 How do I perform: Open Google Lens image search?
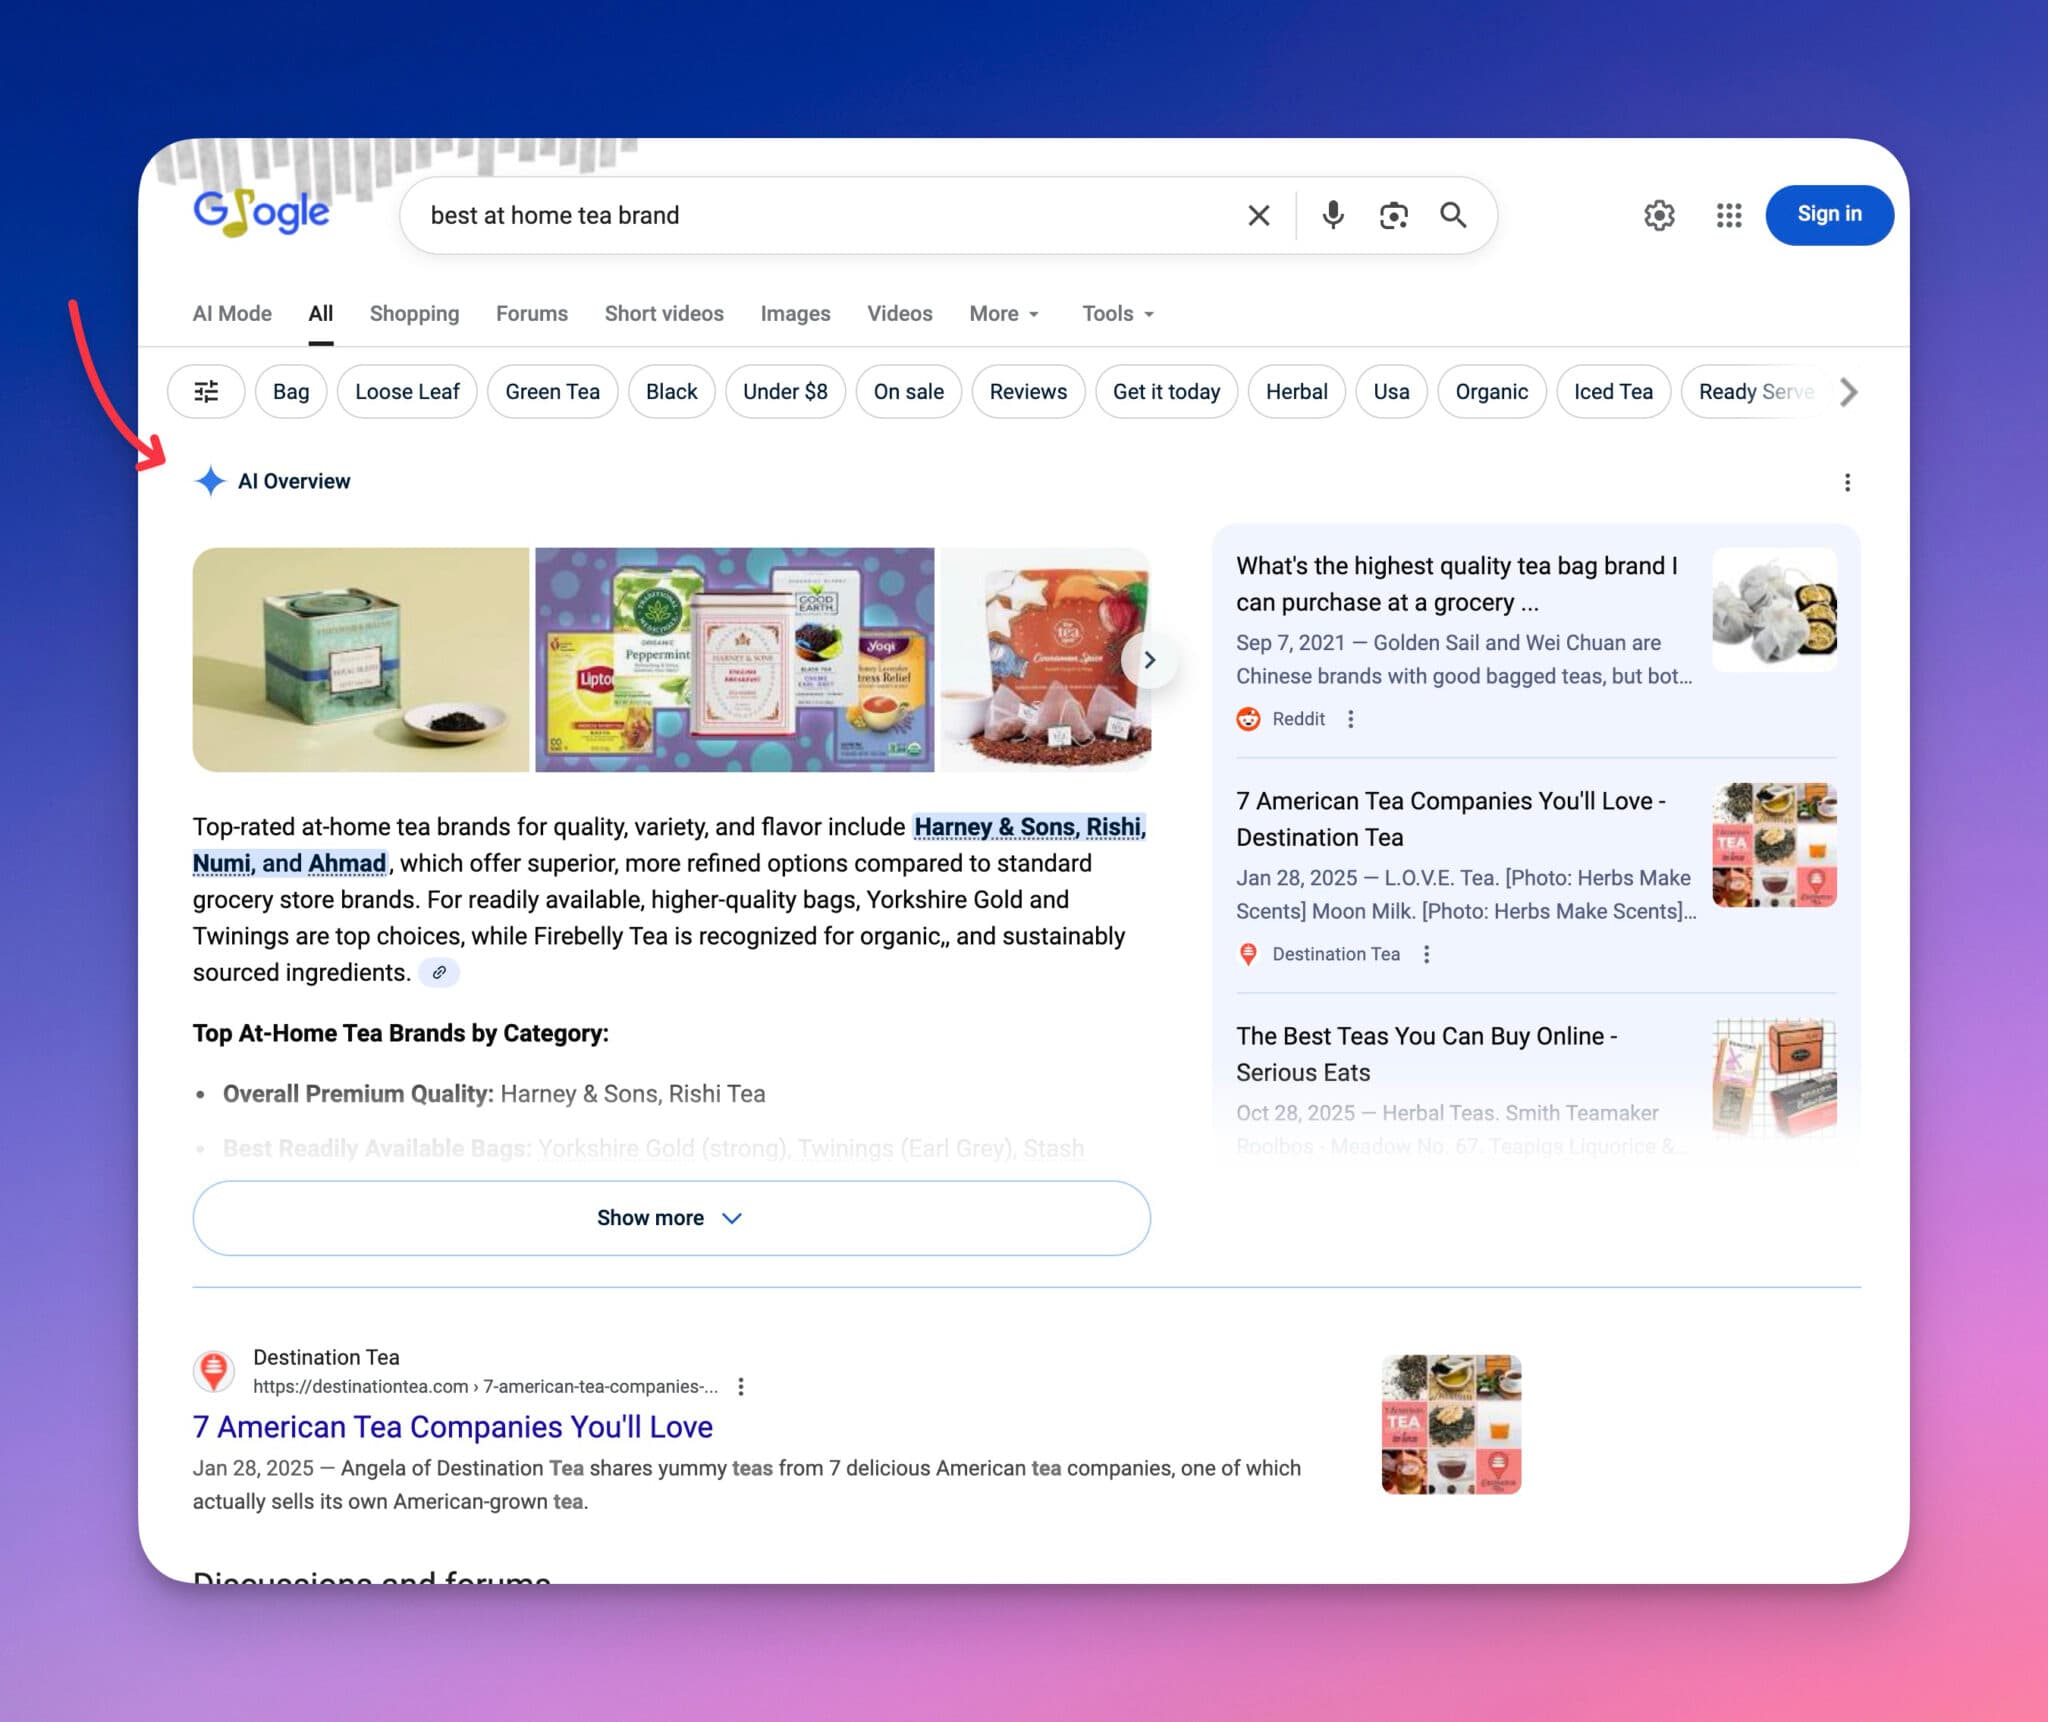1394,214
